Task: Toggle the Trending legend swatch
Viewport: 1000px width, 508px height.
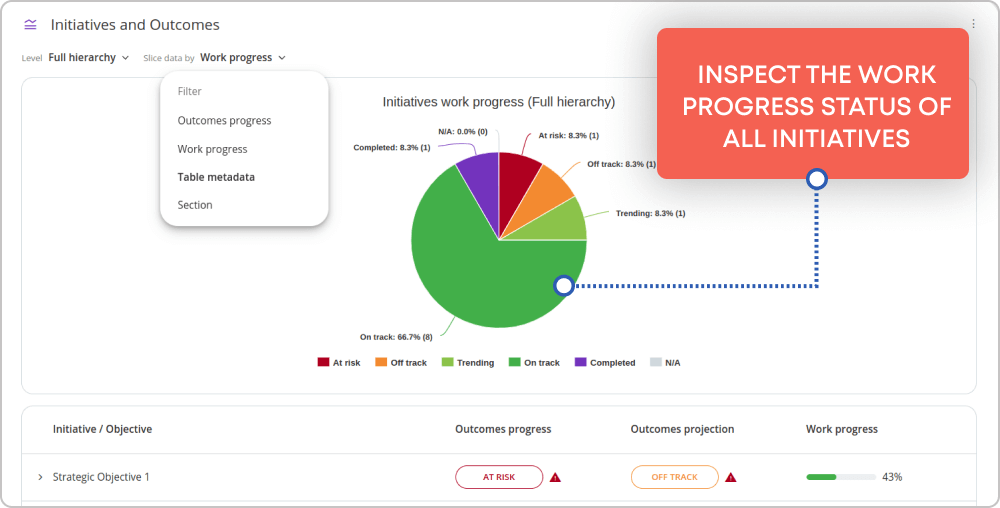Action: [x=448, y=362]
